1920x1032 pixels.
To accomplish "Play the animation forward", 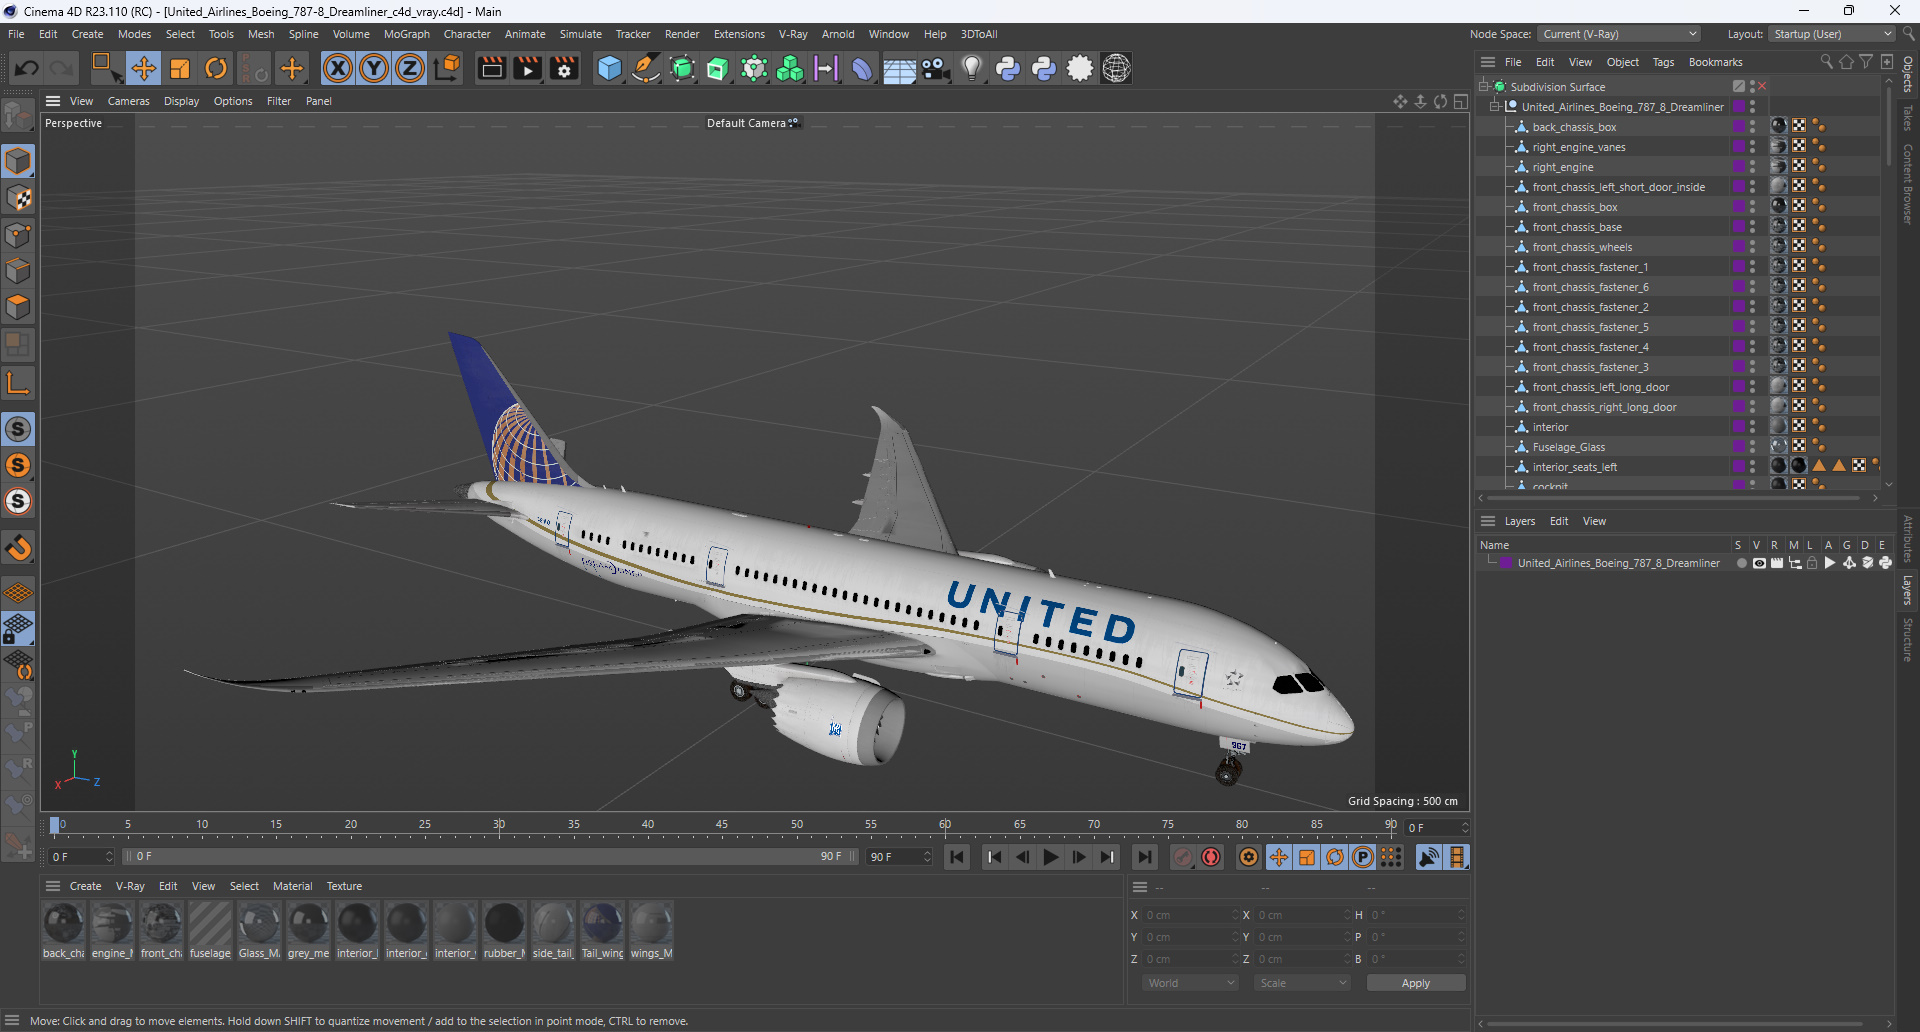I will [x=1050, y=857].
